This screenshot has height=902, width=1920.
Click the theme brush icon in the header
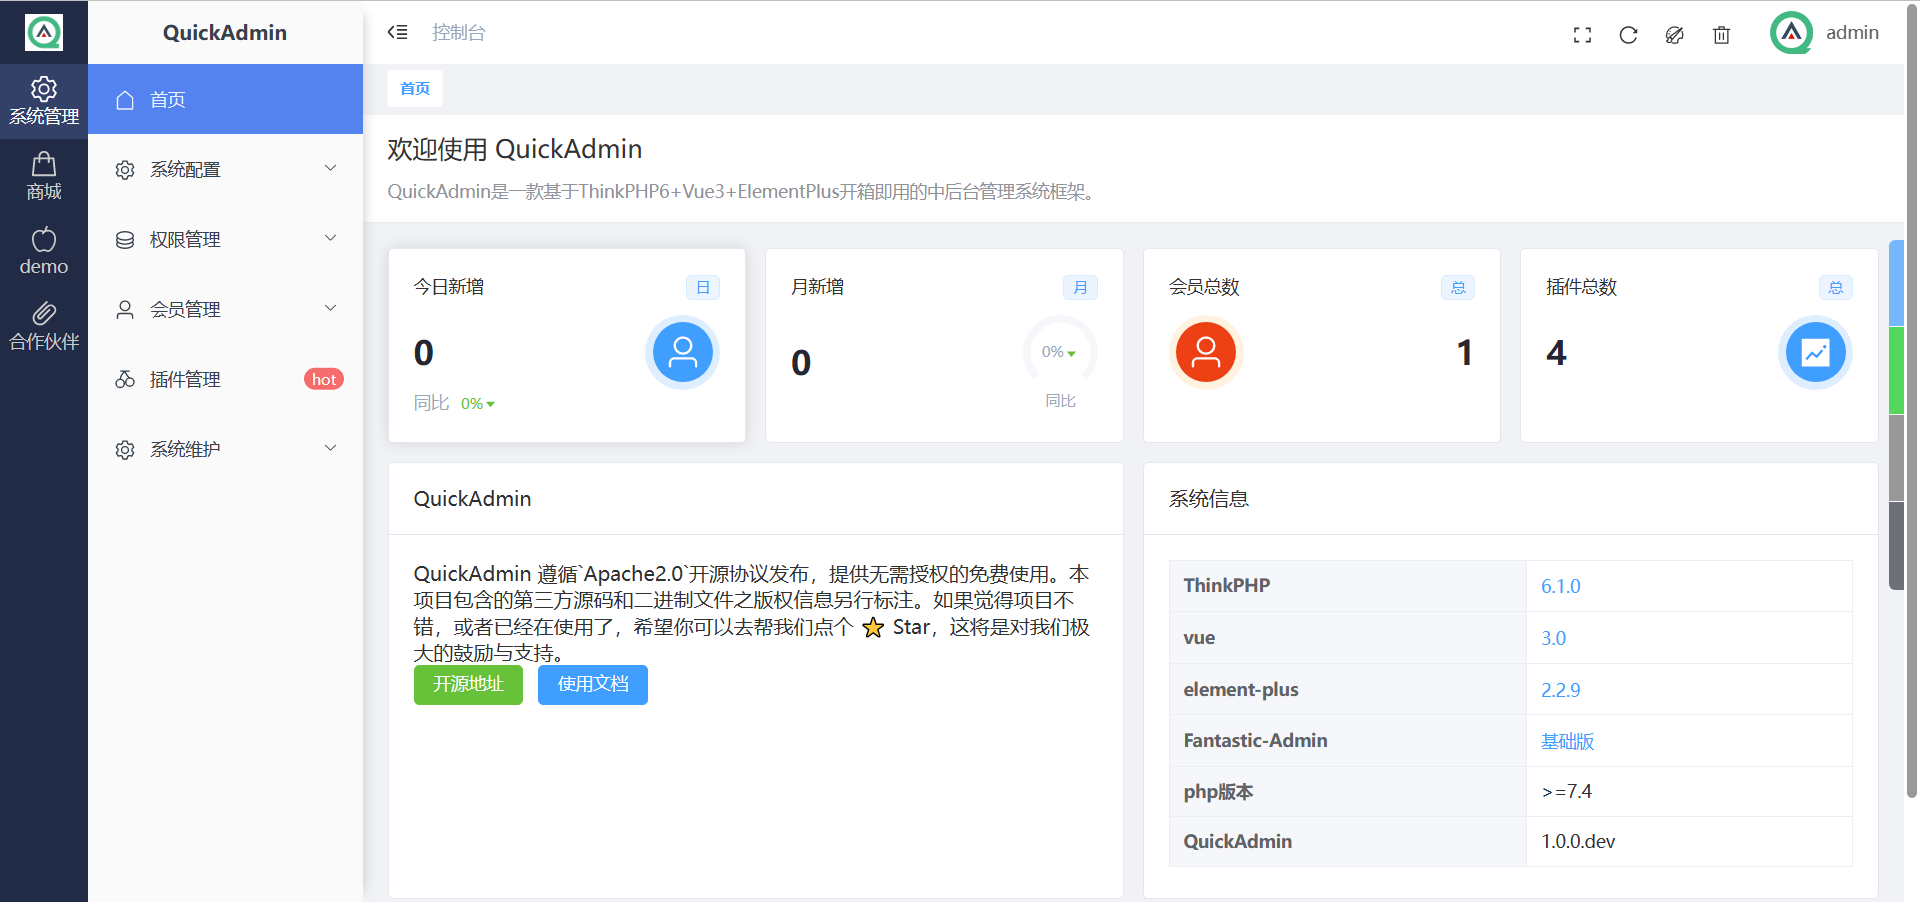pyautogui.click(x=1674, y=35)
